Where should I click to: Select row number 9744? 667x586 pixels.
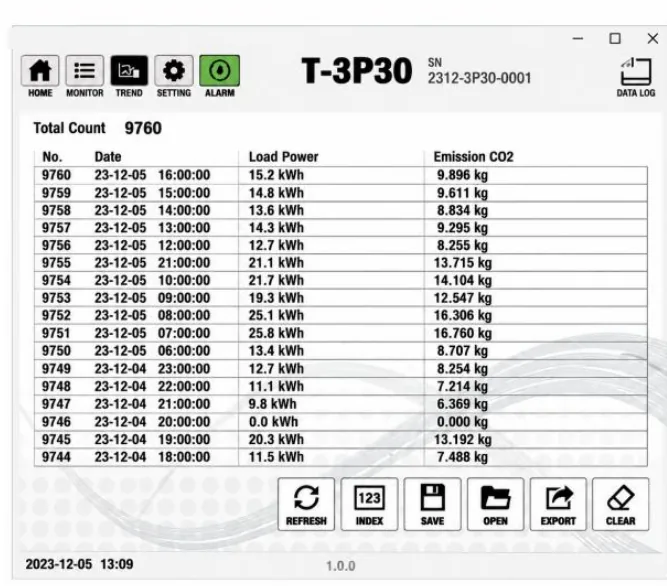pyautogui.click(x=56, y=457)
